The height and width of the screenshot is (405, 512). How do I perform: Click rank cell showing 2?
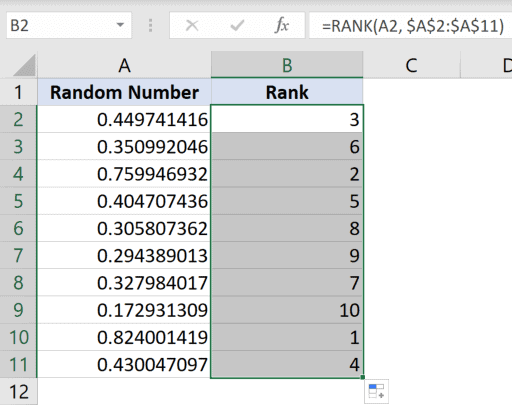[x=287, y=174]
